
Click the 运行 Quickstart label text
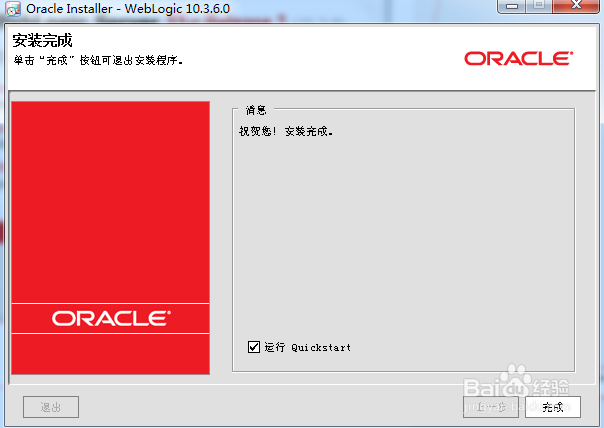307,347
